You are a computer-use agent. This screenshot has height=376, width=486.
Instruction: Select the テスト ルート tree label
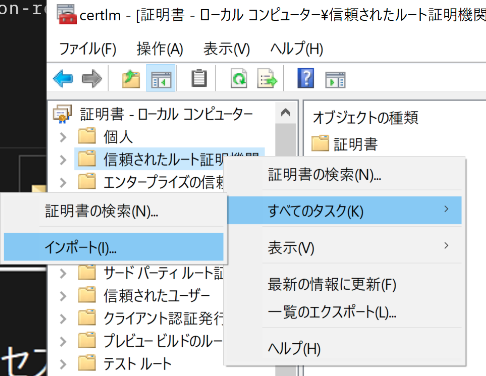[x=137, y=363]
